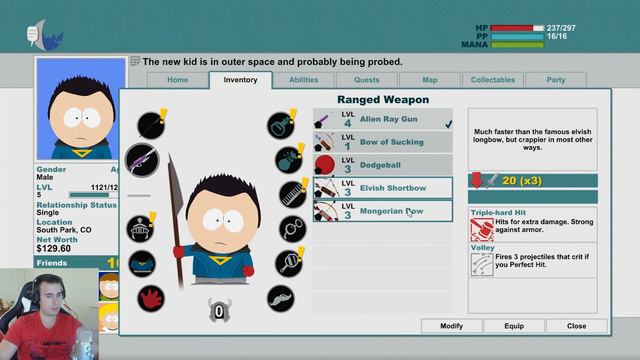The height and width of the screenshot is (360, 640).
Task: Click the Bow of Sucking item icon
Action: pos(324,142)
